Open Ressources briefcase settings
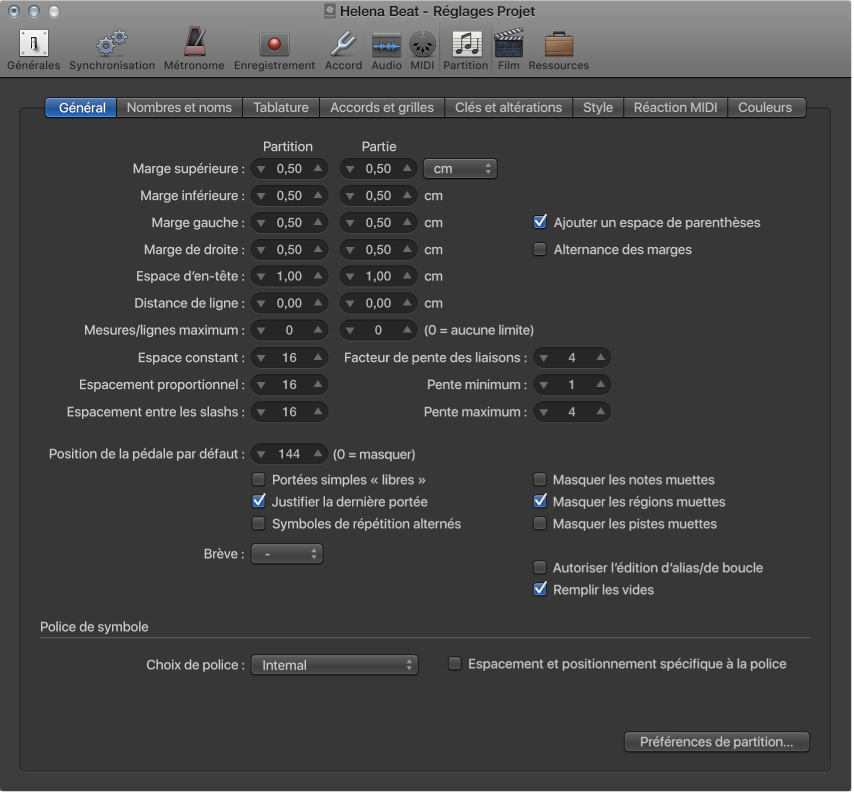 tap(558, 50)
